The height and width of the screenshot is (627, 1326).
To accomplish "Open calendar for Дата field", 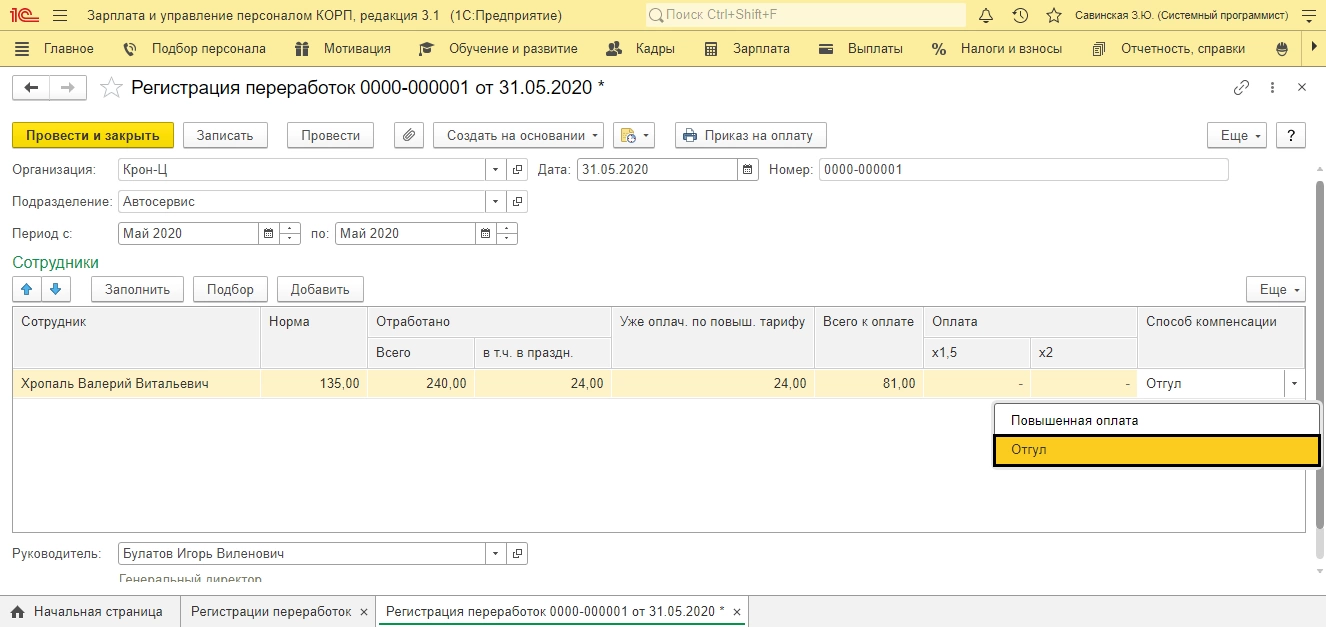I will (748, 170).
